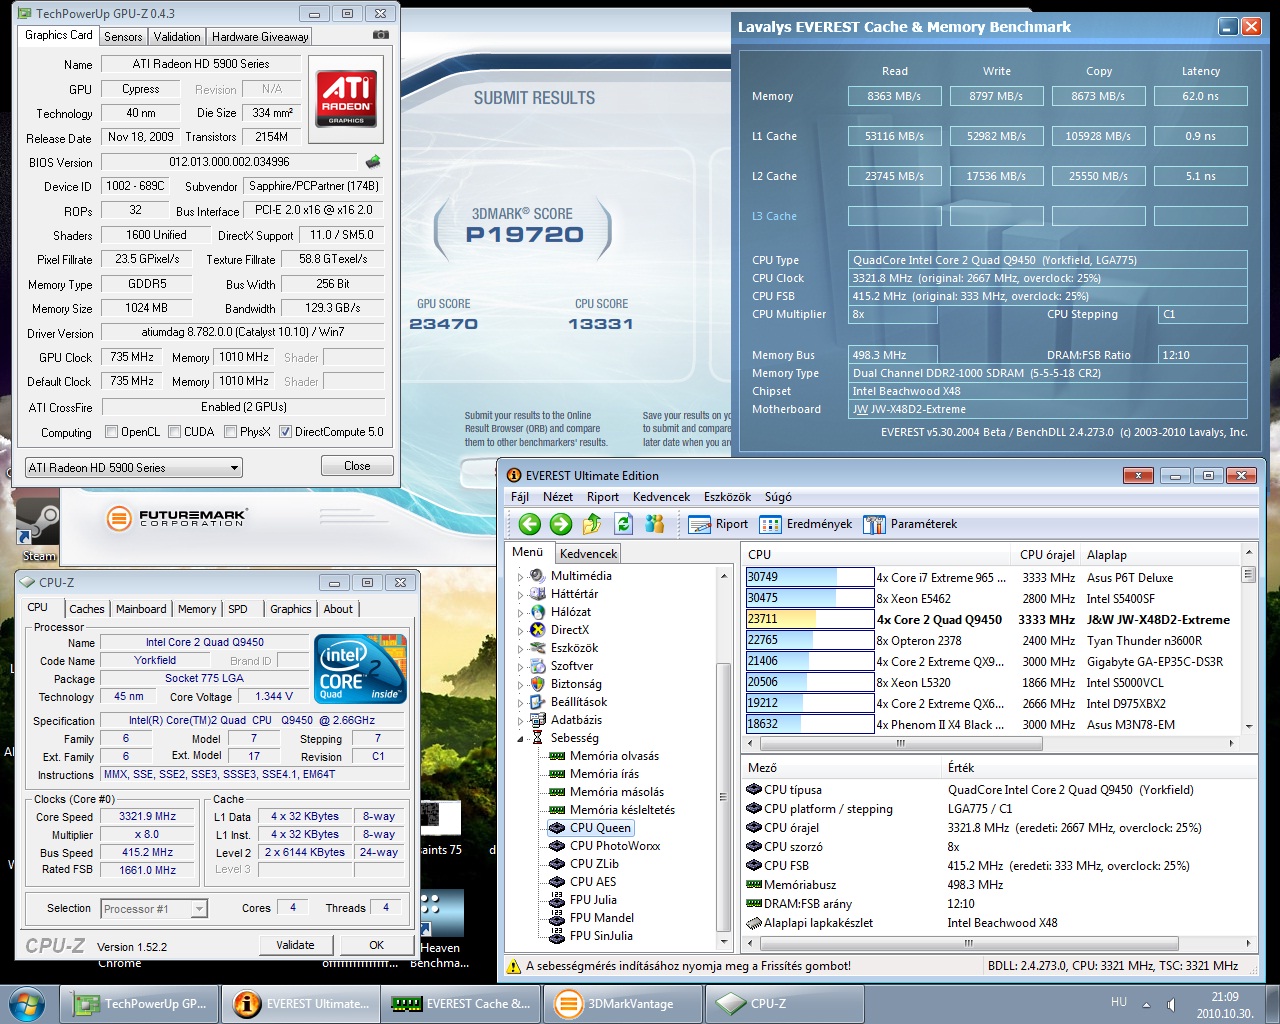1280x1024 pixels.
Task: Click the JW-X48D2-Extreme motherboard link
Action: (x=909, y=409)
